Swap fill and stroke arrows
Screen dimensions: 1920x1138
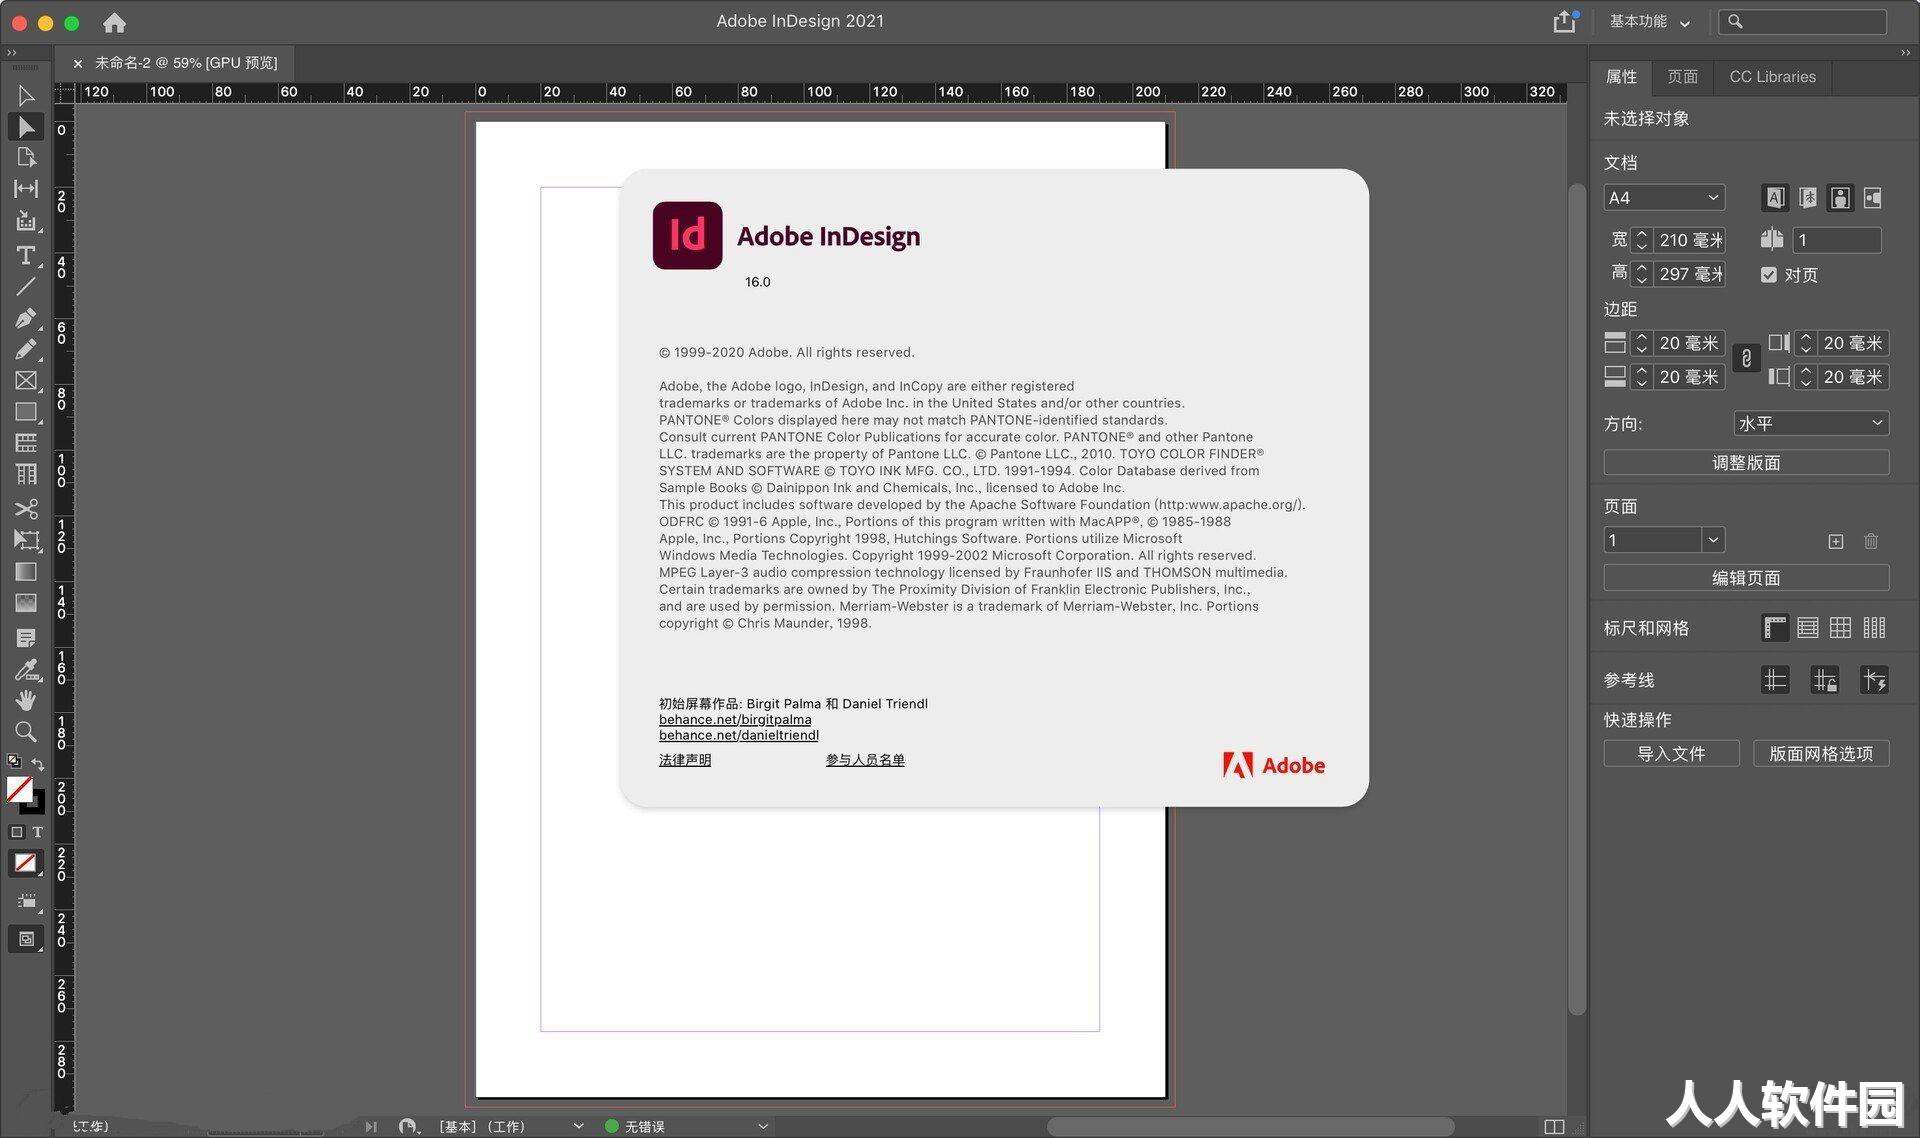(38, 763)
